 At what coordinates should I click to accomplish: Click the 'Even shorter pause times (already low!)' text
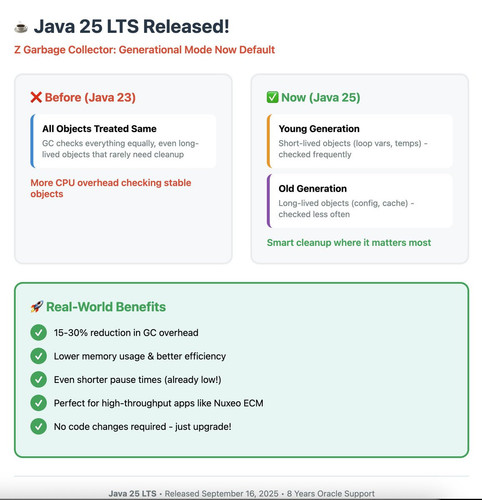click(137, 380)
